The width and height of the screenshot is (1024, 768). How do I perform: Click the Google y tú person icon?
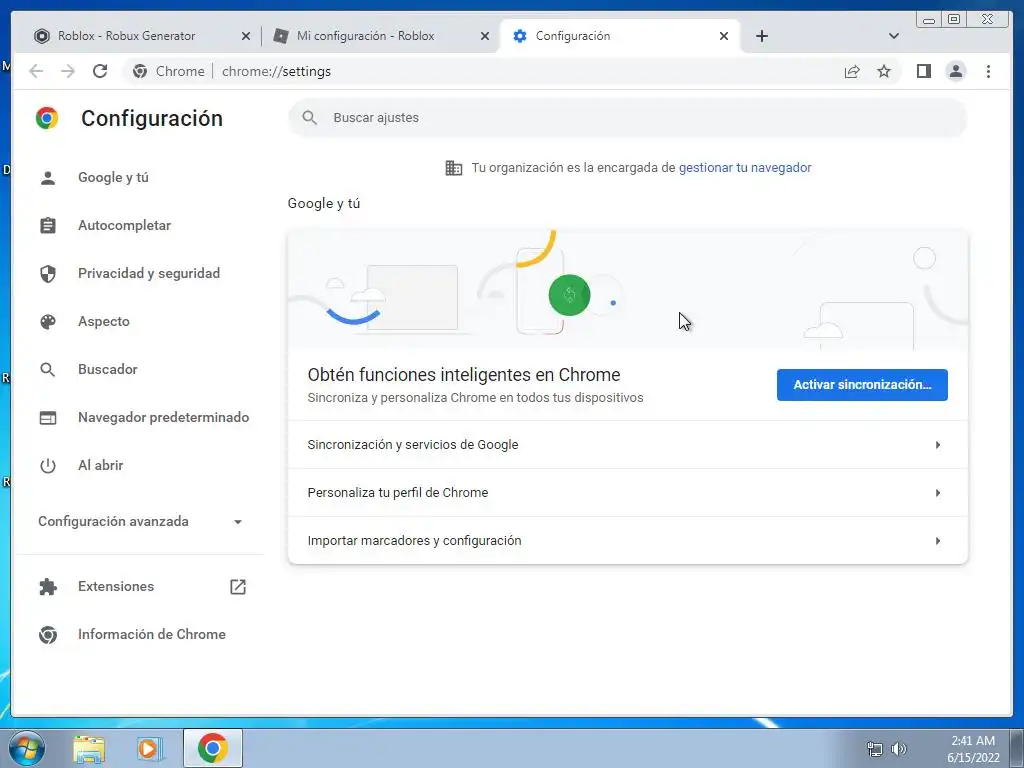(48, 178)
